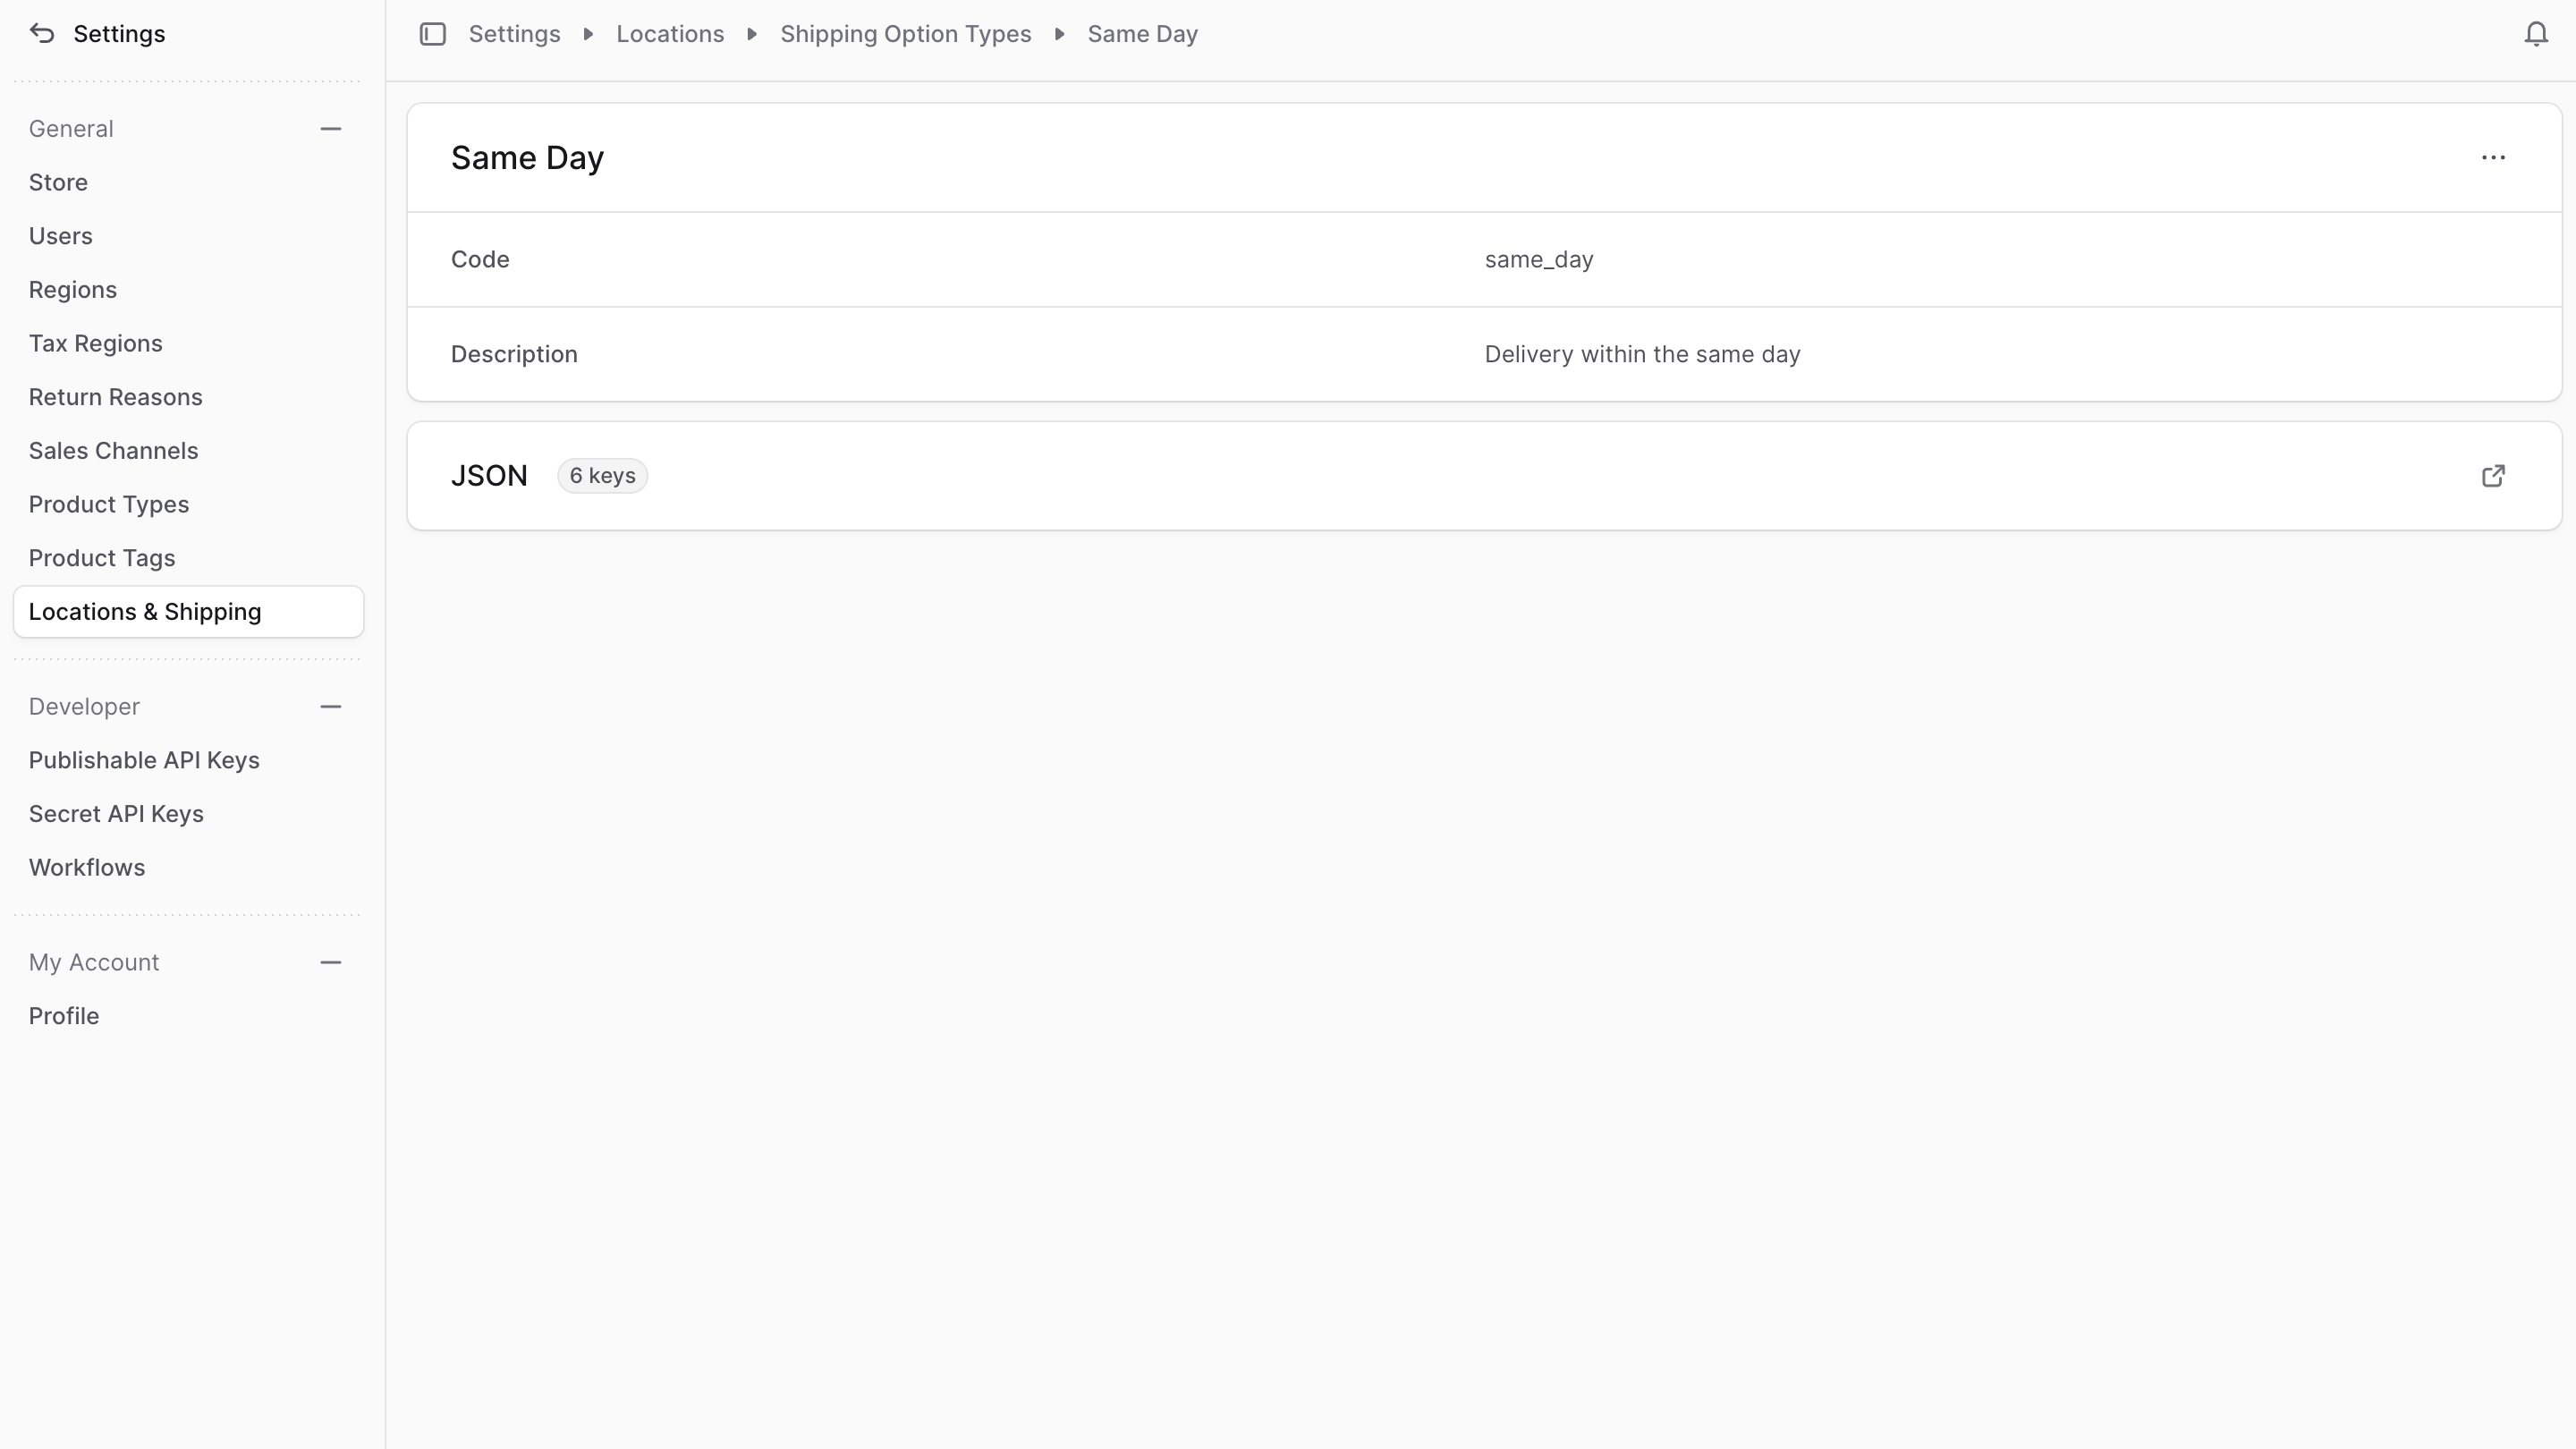Collapse the My Account section

coord(331,961)
